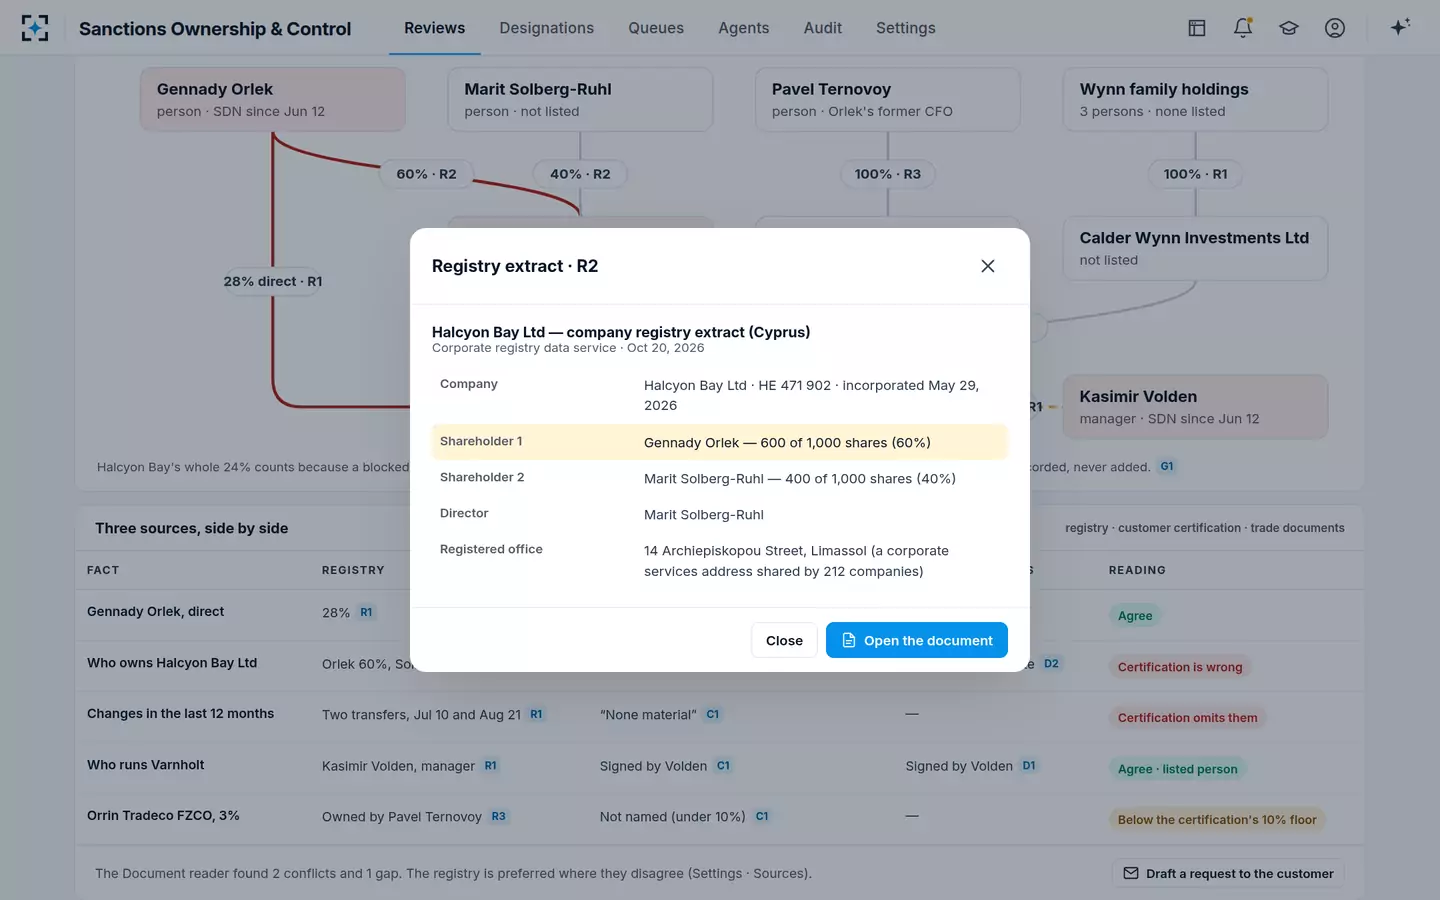Close the Registry extract dialog with X
Image resolution: width=1440 pixels, height=900 pixels.
(988, 266)
